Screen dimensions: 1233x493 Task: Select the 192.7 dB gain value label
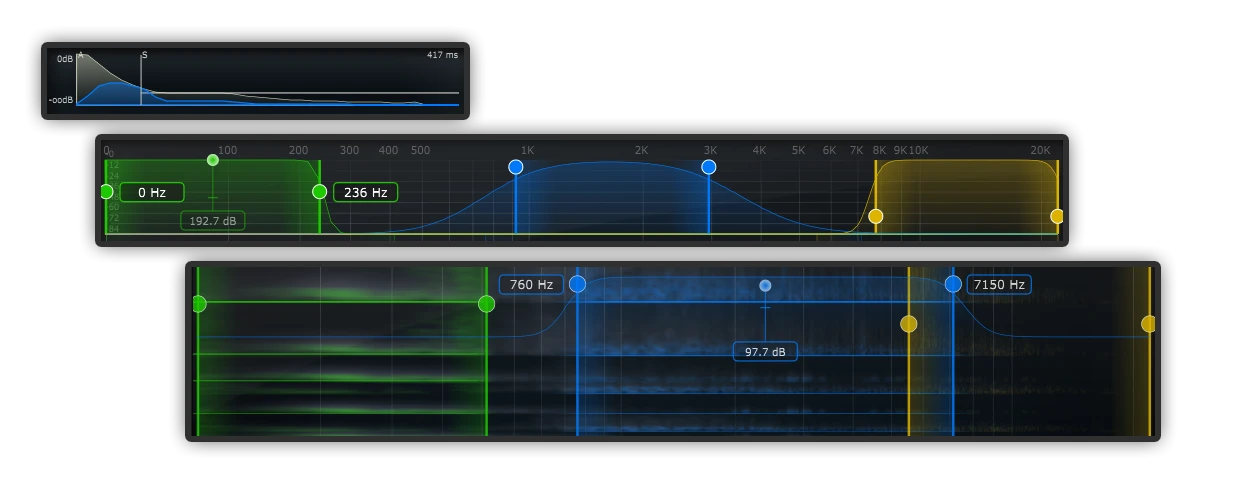pos(213,220)
